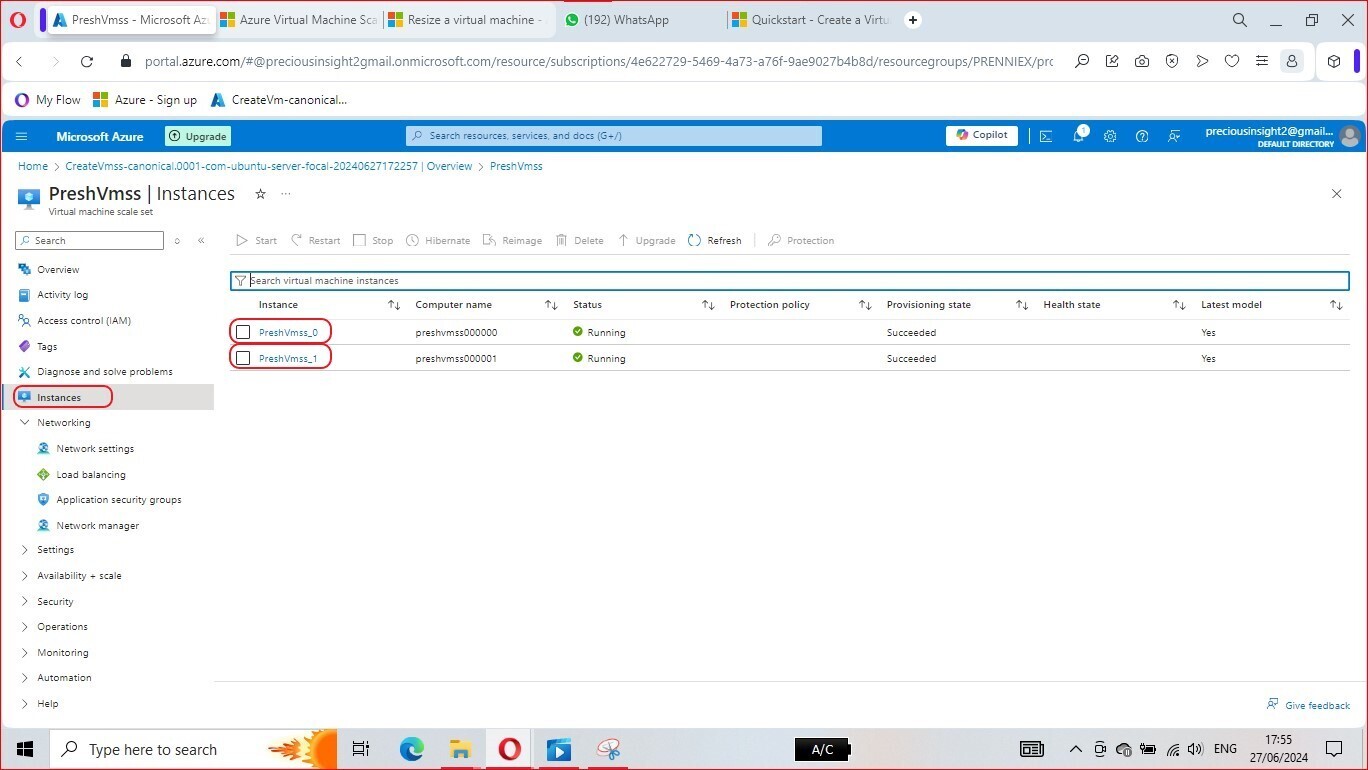Sort instances by the Status column arrows
Screen dimensions: 1368x770
[708, 305]
